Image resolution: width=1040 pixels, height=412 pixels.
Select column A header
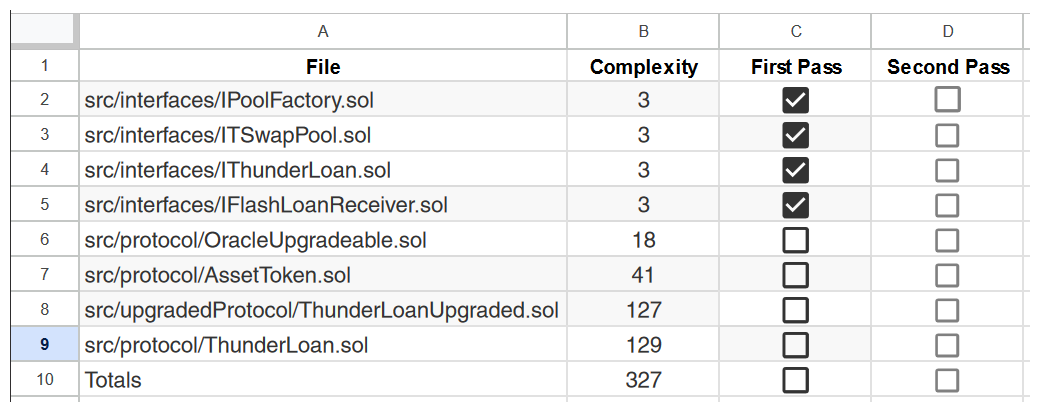pos(323,31)
